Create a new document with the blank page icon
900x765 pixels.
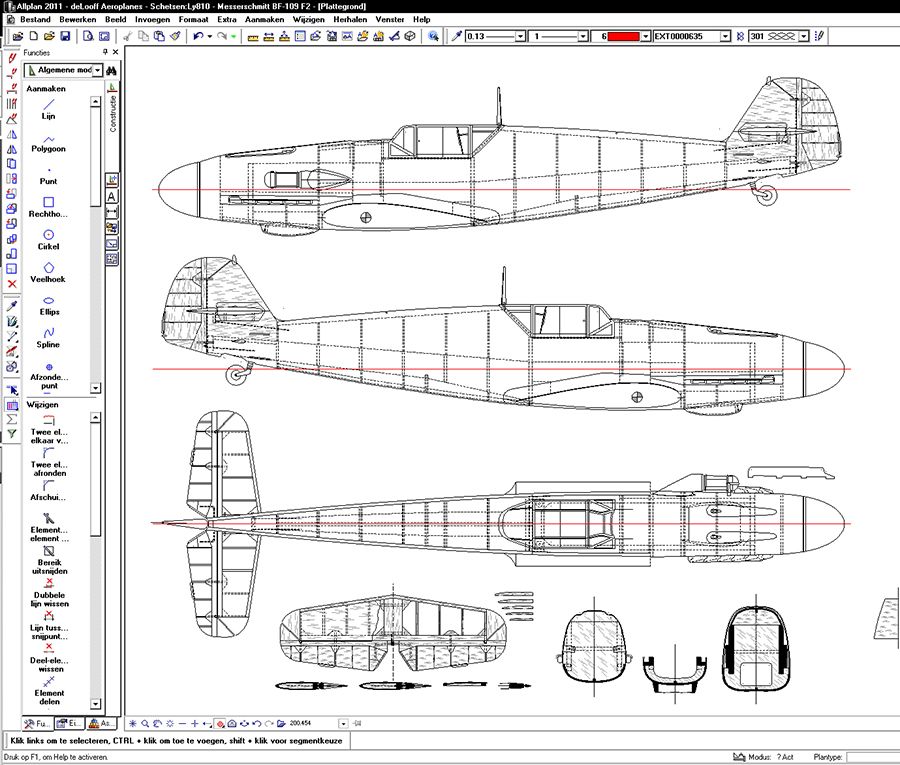pos(34,36)
